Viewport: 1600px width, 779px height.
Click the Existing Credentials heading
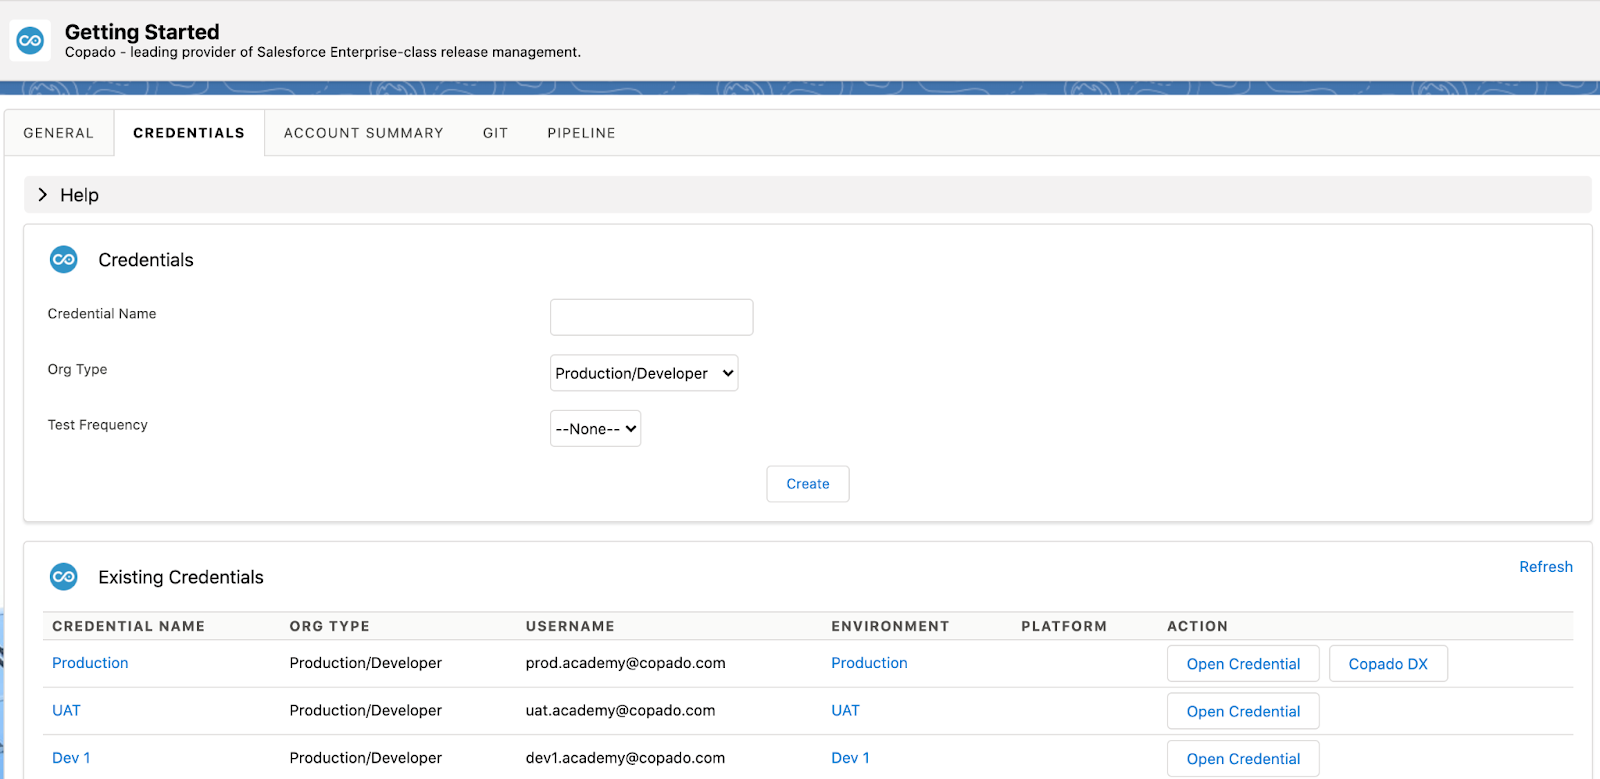coord(181,577)
